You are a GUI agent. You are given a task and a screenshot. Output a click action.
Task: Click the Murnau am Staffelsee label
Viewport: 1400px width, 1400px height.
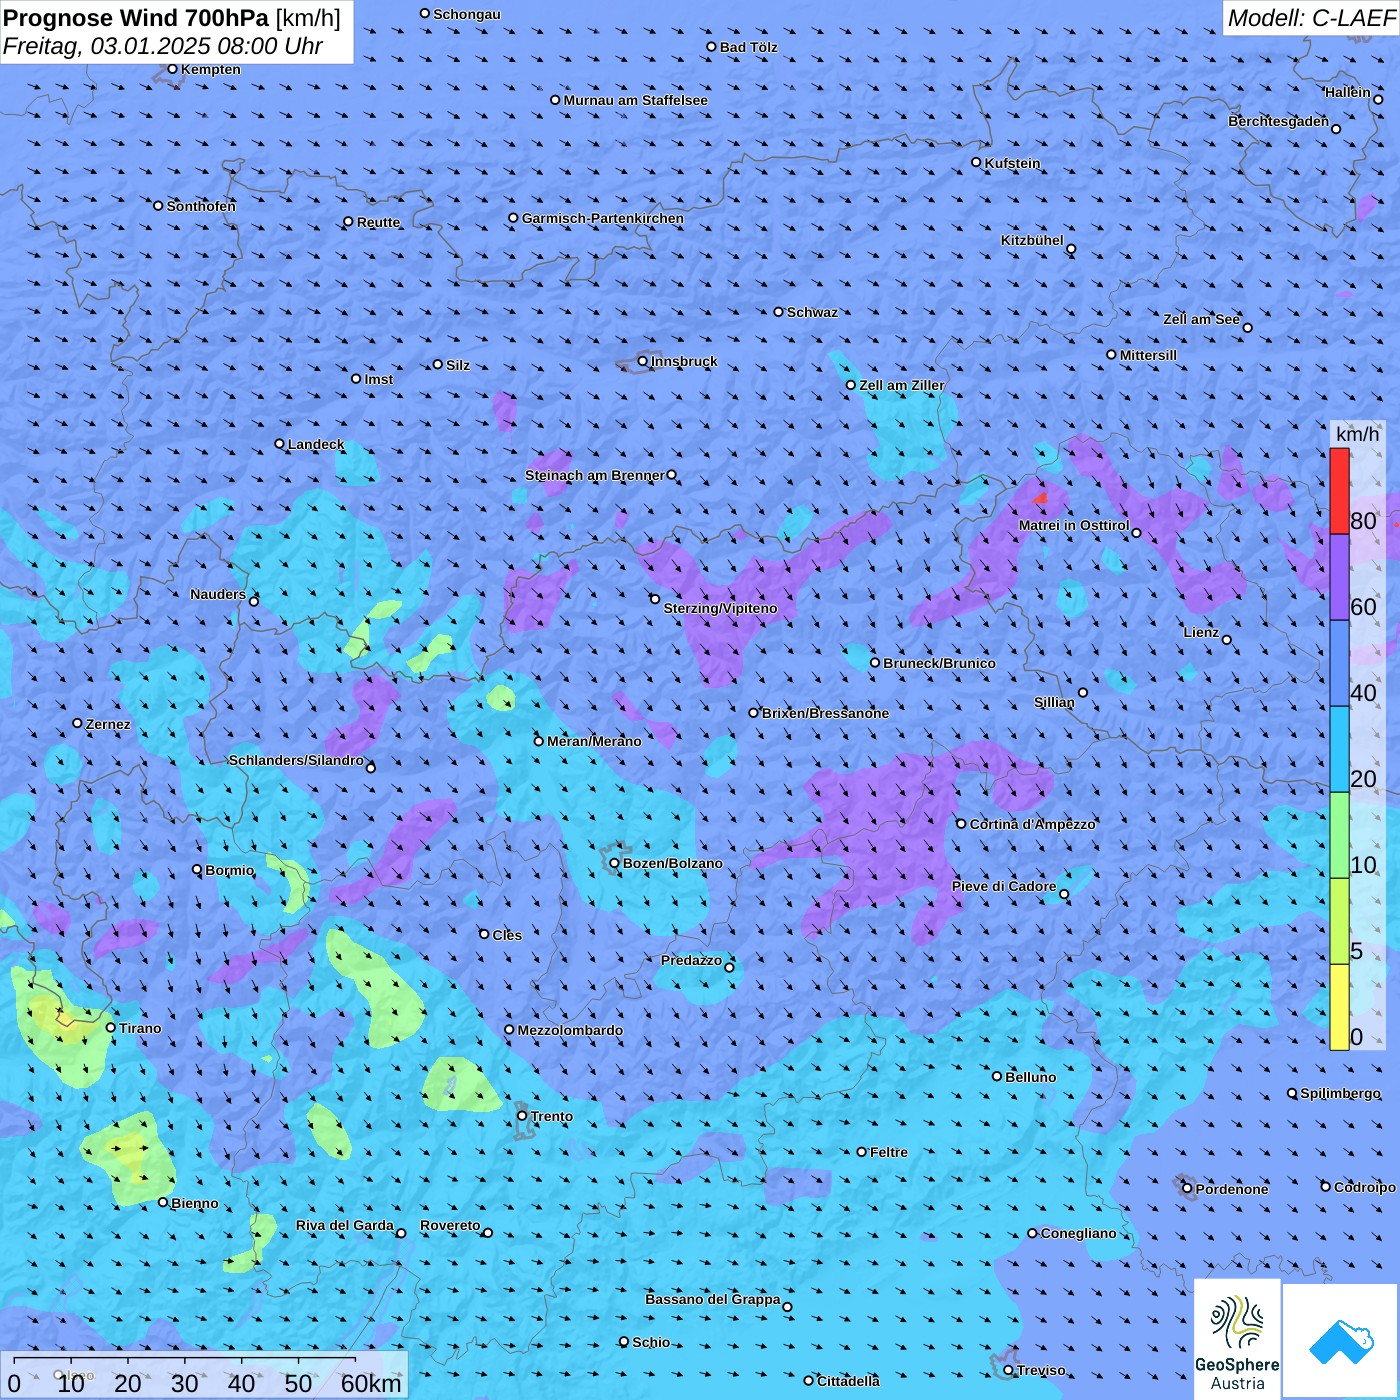635,100
